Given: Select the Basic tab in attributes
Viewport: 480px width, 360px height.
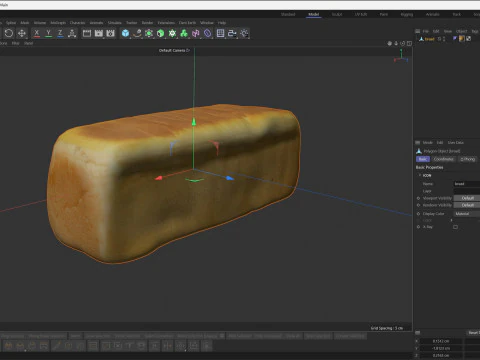Looking at the screenshot, I should (423, 159).
